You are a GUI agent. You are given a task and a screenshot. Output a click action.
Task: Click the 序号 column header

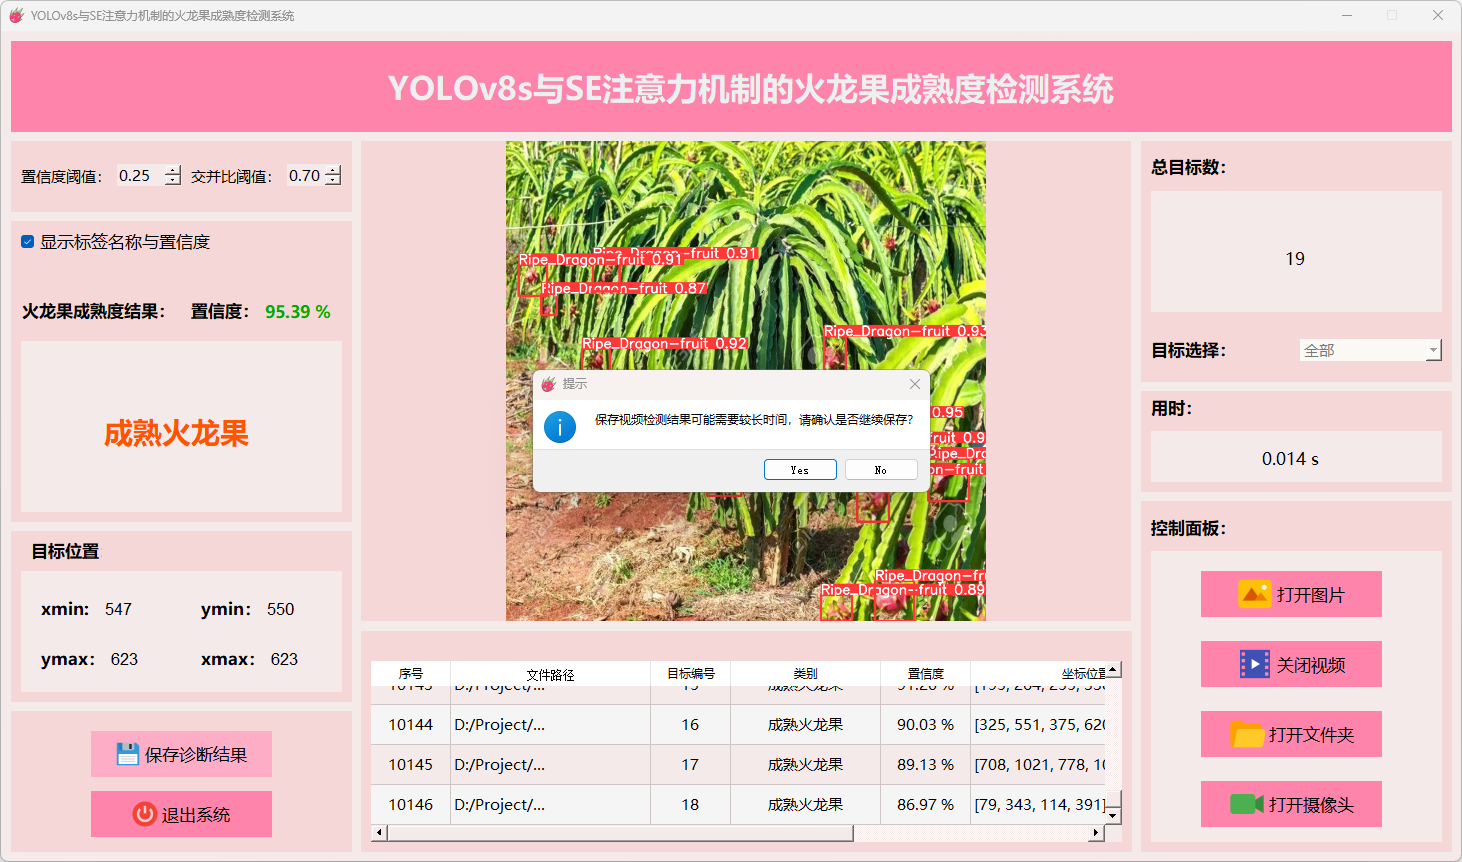(x=411, y=674)
